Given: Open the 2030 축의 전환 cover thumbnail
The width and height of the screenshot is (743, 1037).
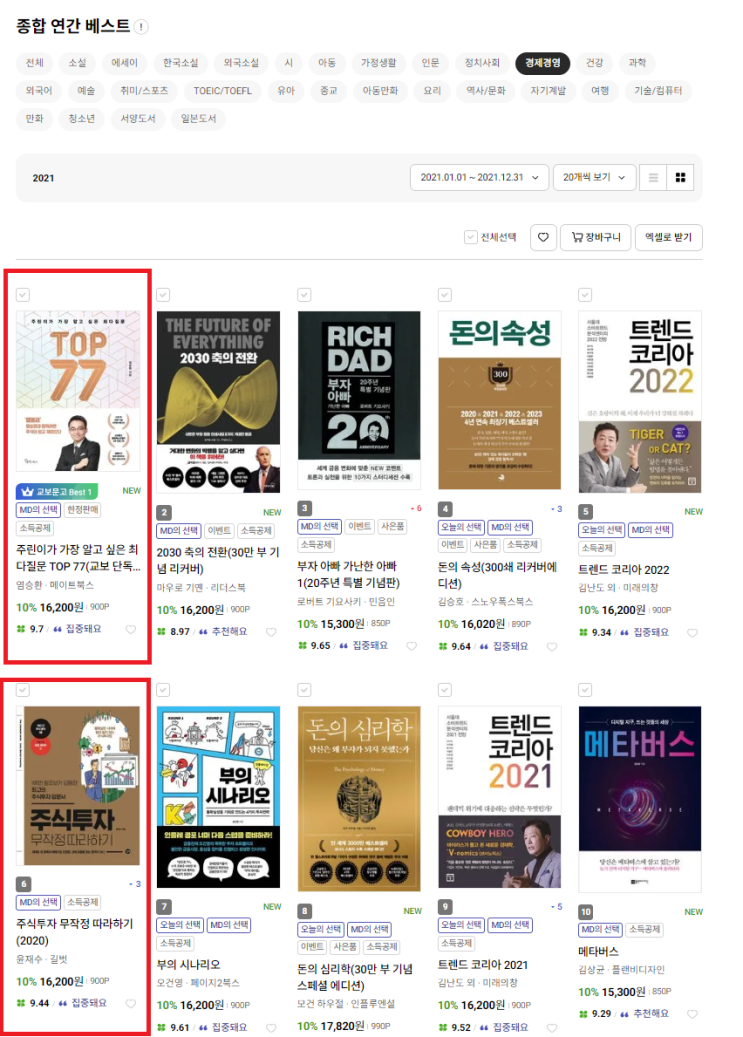Looking at the screenshot, I should (x=218, y=401).
